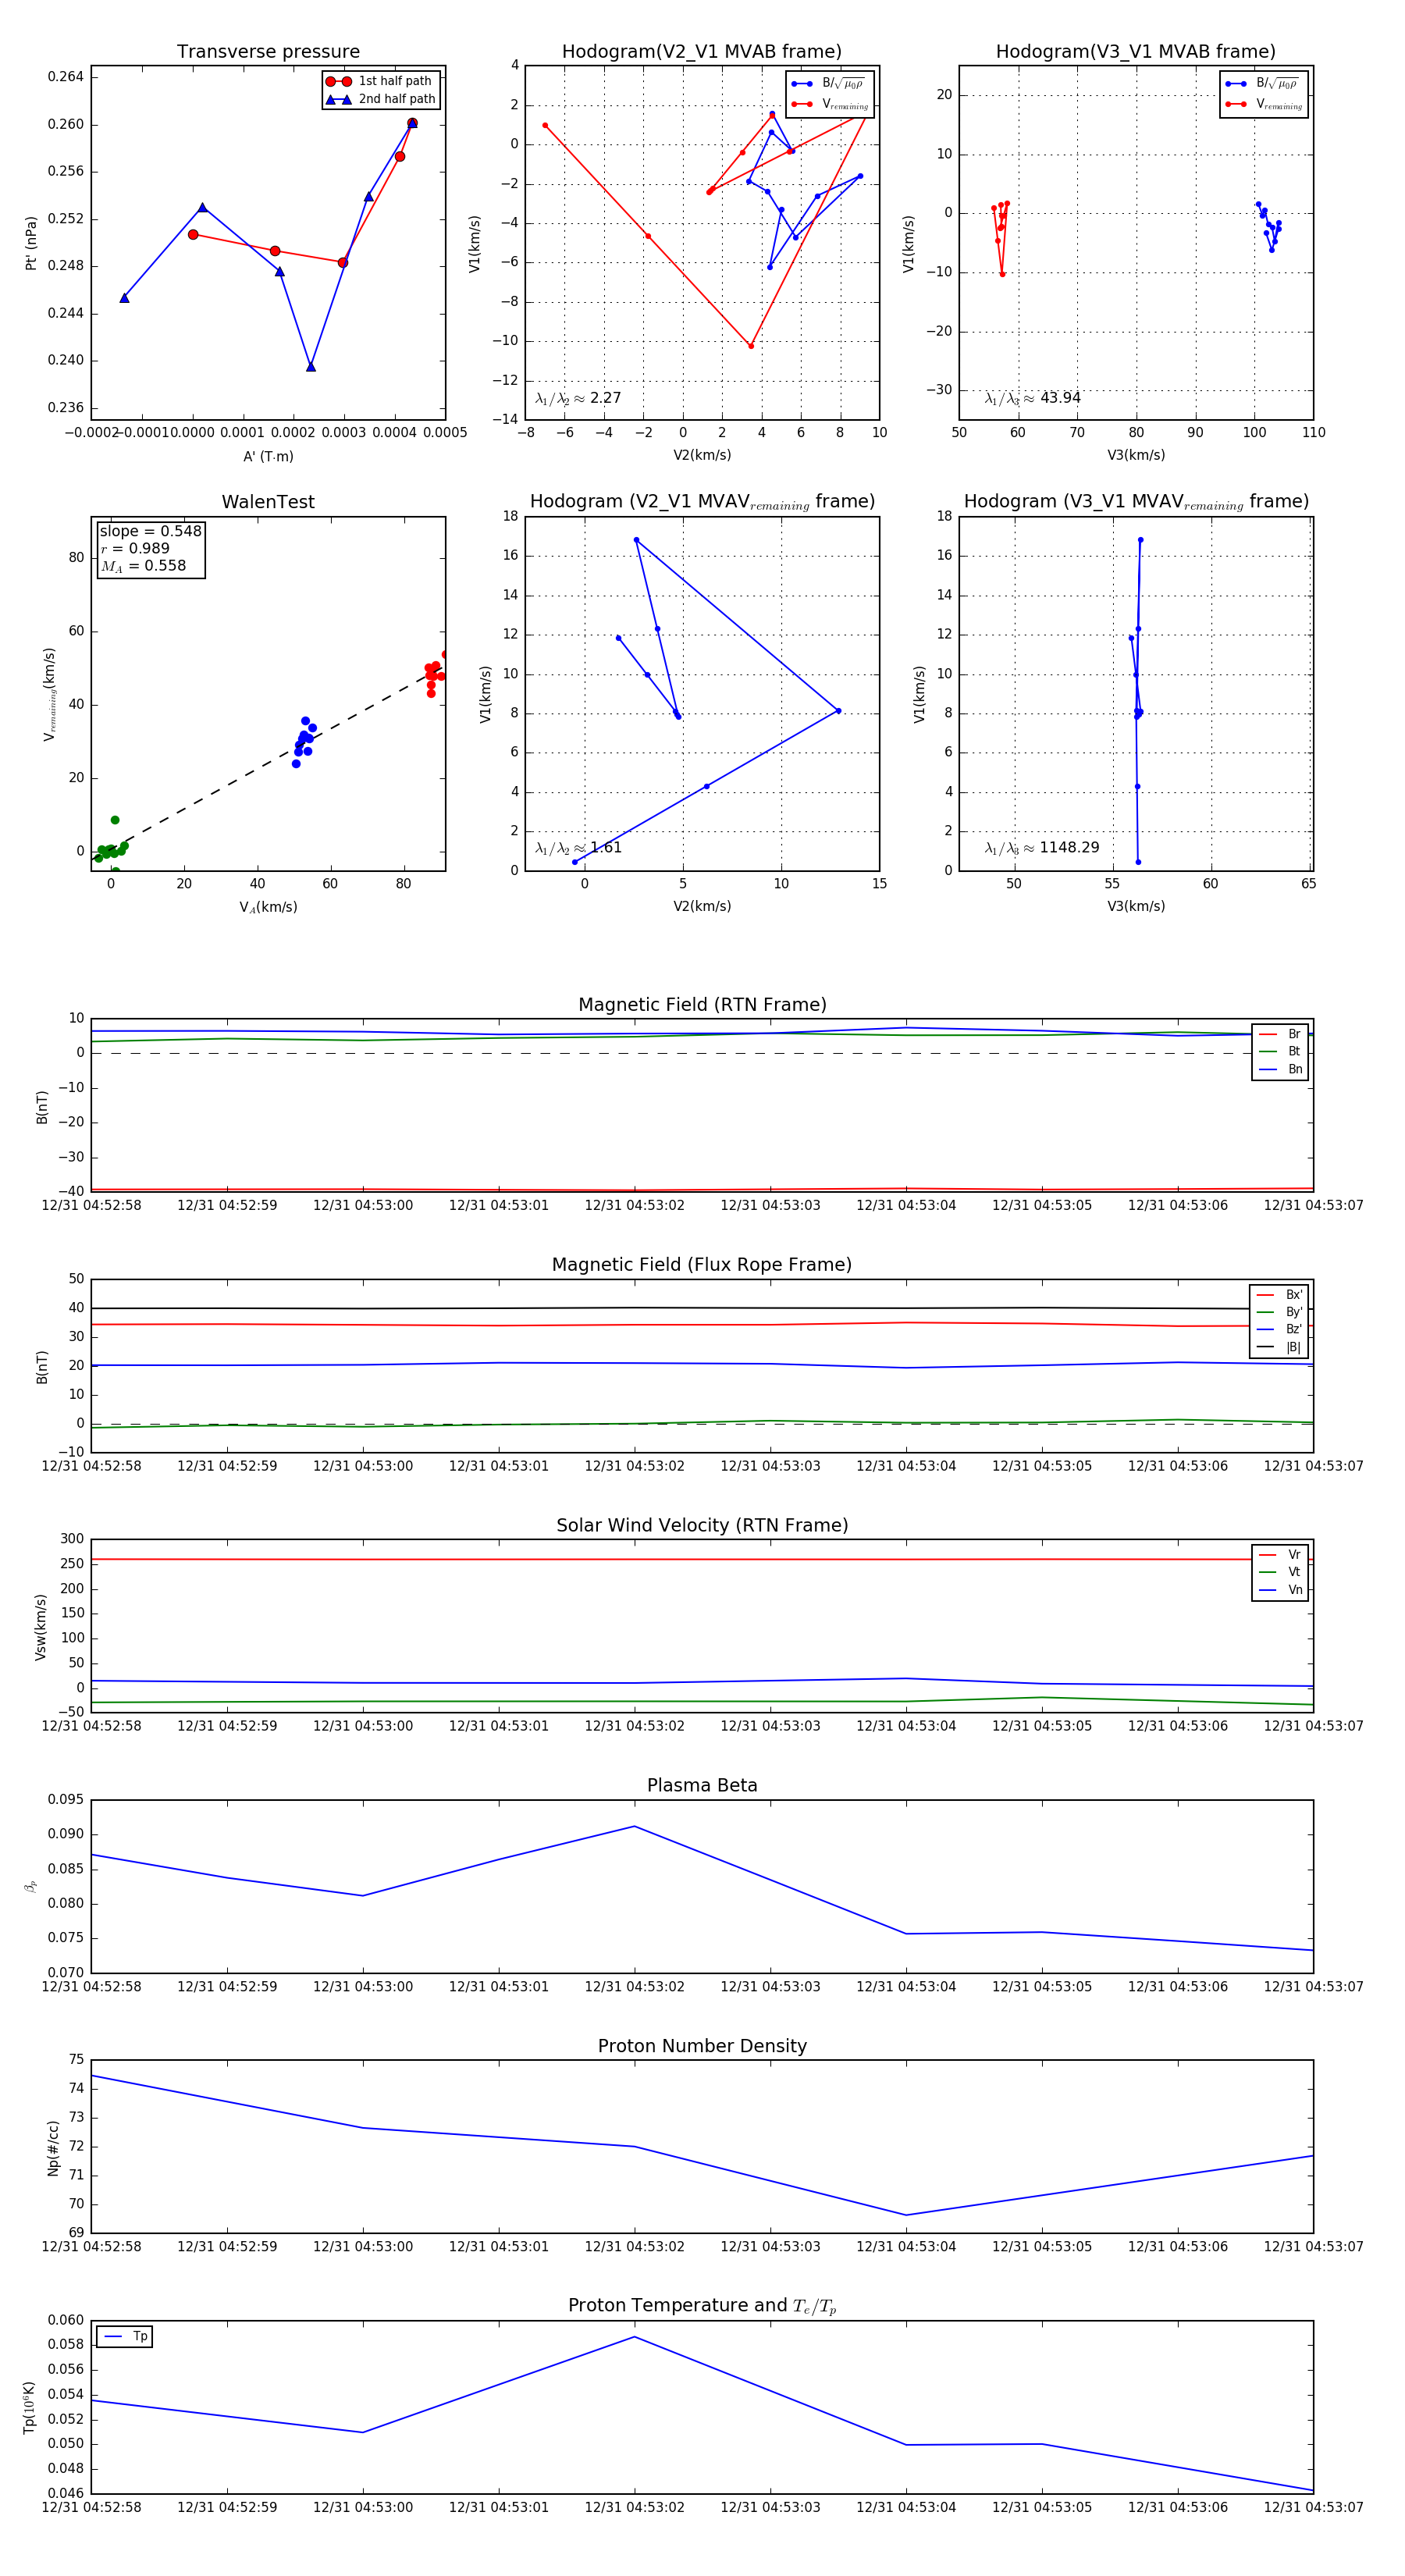Click the "Proton Number Density" plot title
The image size is (1405, 2576).
[x=702, y=2046]
